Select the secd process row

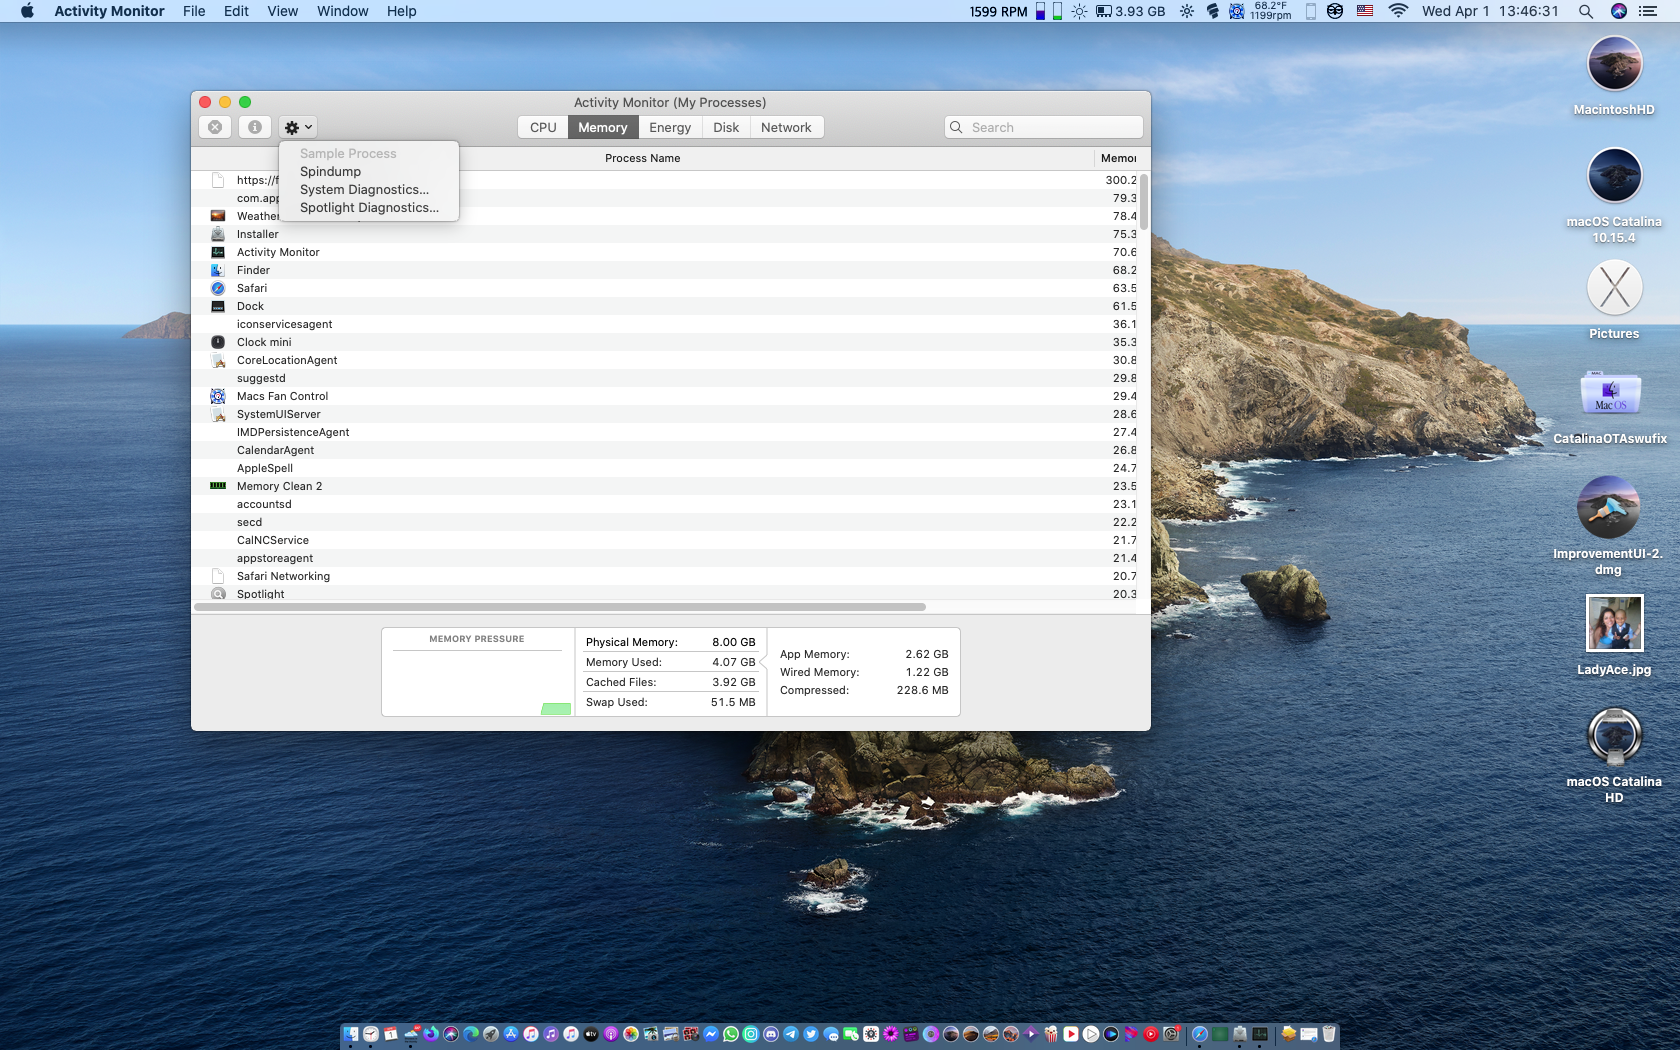(x=665, y=522)
